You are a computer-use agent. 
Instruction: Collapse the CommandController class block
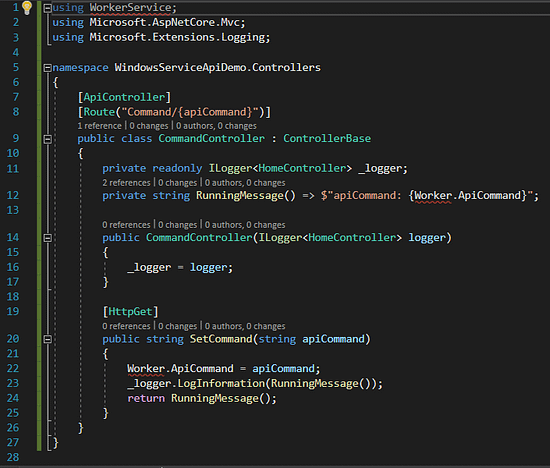(48, 139)
